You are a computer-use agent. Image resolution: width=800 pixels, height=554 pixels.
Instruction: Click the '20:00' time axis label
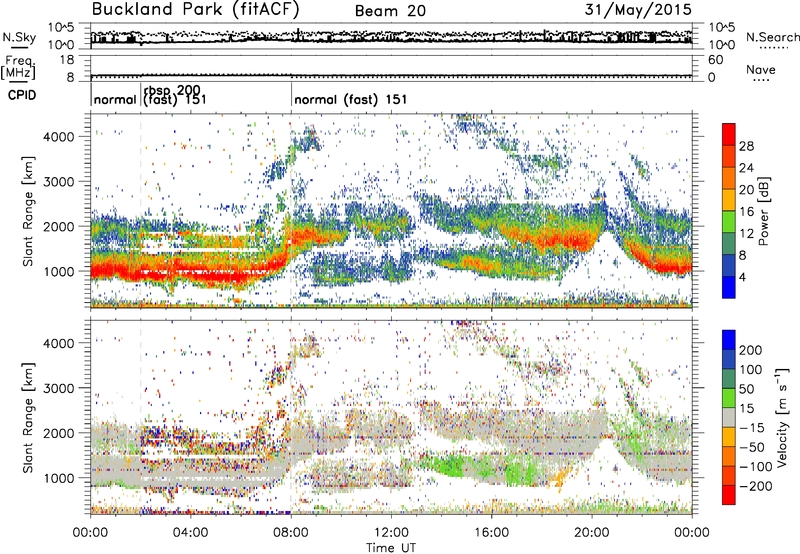tap(592, 533)
